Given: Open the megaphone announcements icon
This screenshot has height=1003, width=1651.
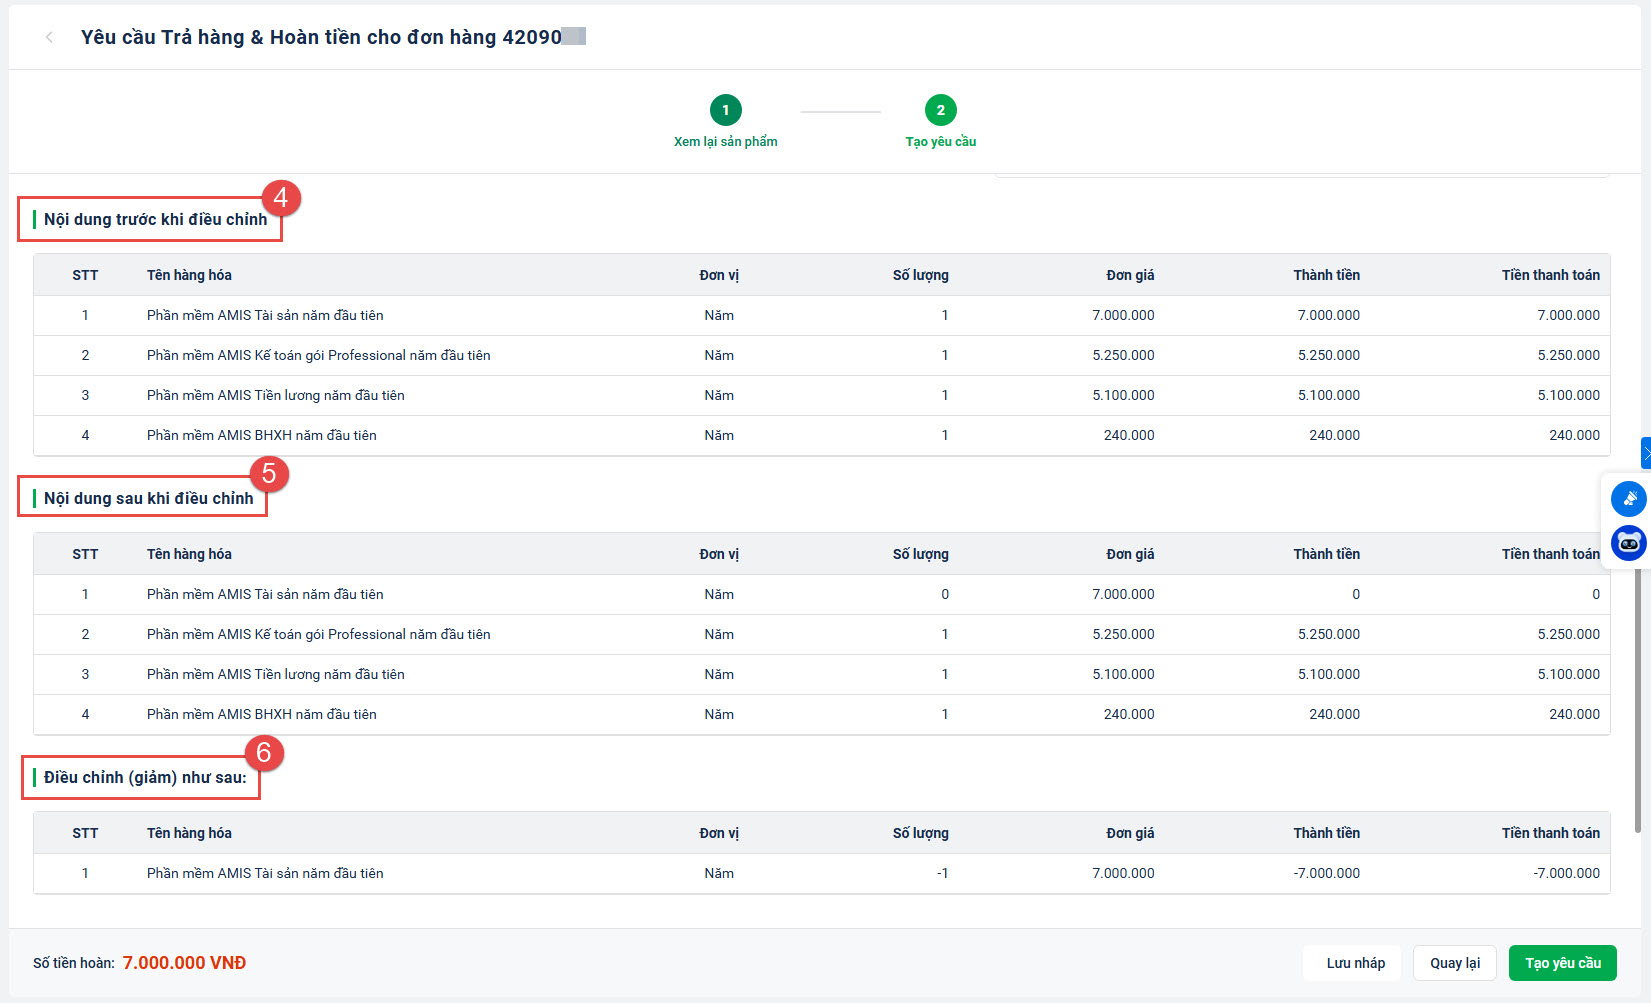Looking at the screenshot, I should pos(1628,498).
